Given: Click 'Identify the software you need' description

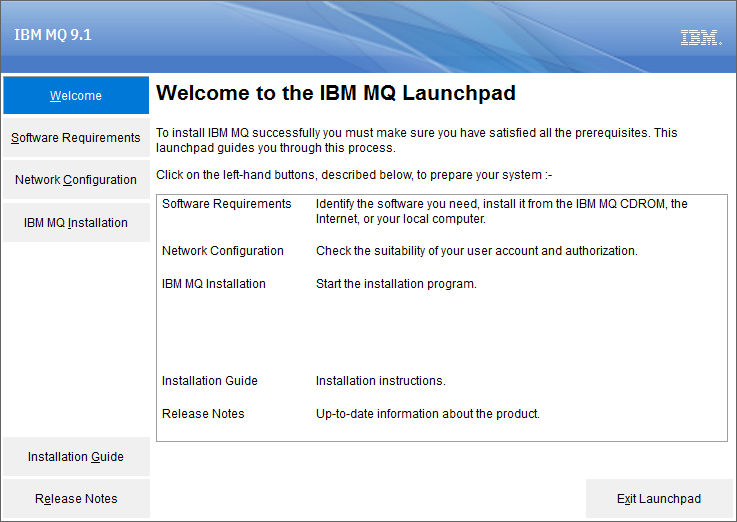Looking at the screenshot, I should (502, 211).
